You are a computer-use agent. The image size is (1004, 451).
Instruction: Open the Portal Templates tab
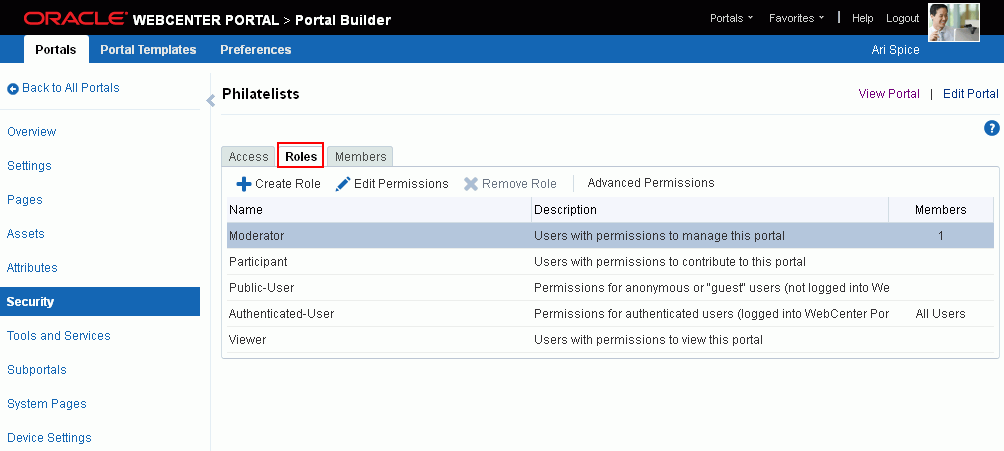point(148,49)
